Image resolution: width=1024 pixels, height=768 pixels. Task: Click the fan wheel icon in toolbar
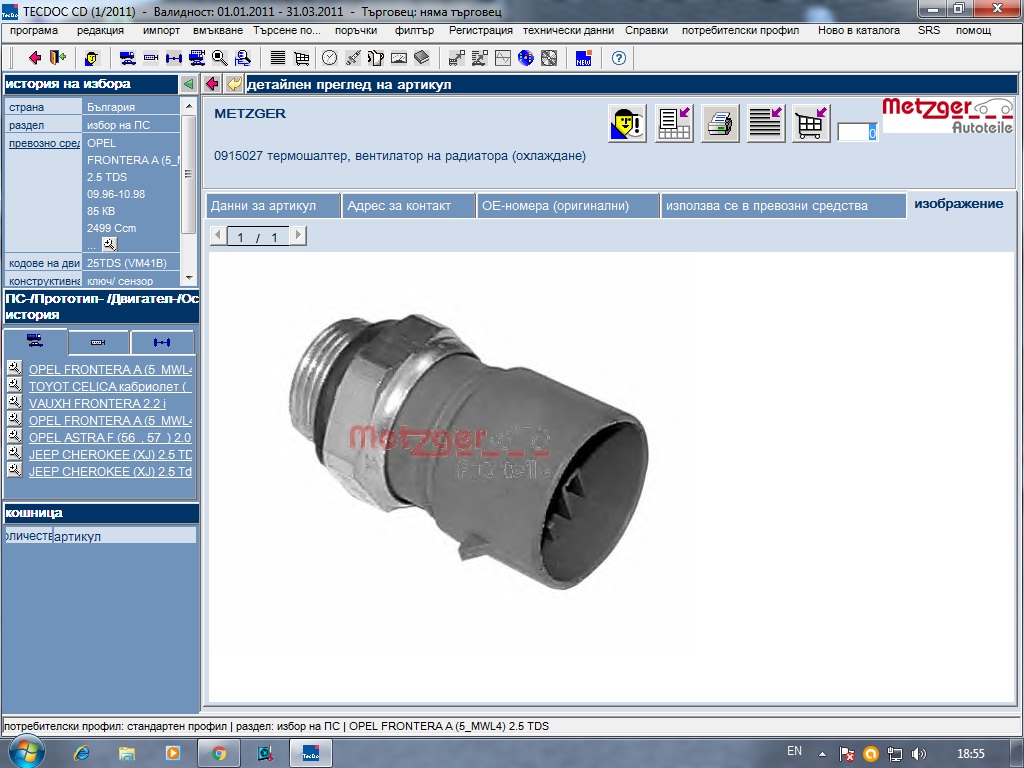point(549,58)
